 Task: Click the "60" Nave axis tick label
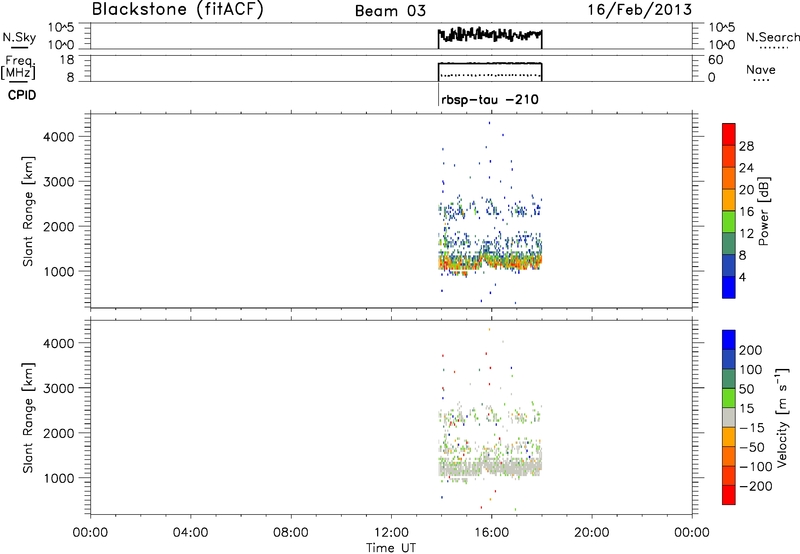point(715,60)
